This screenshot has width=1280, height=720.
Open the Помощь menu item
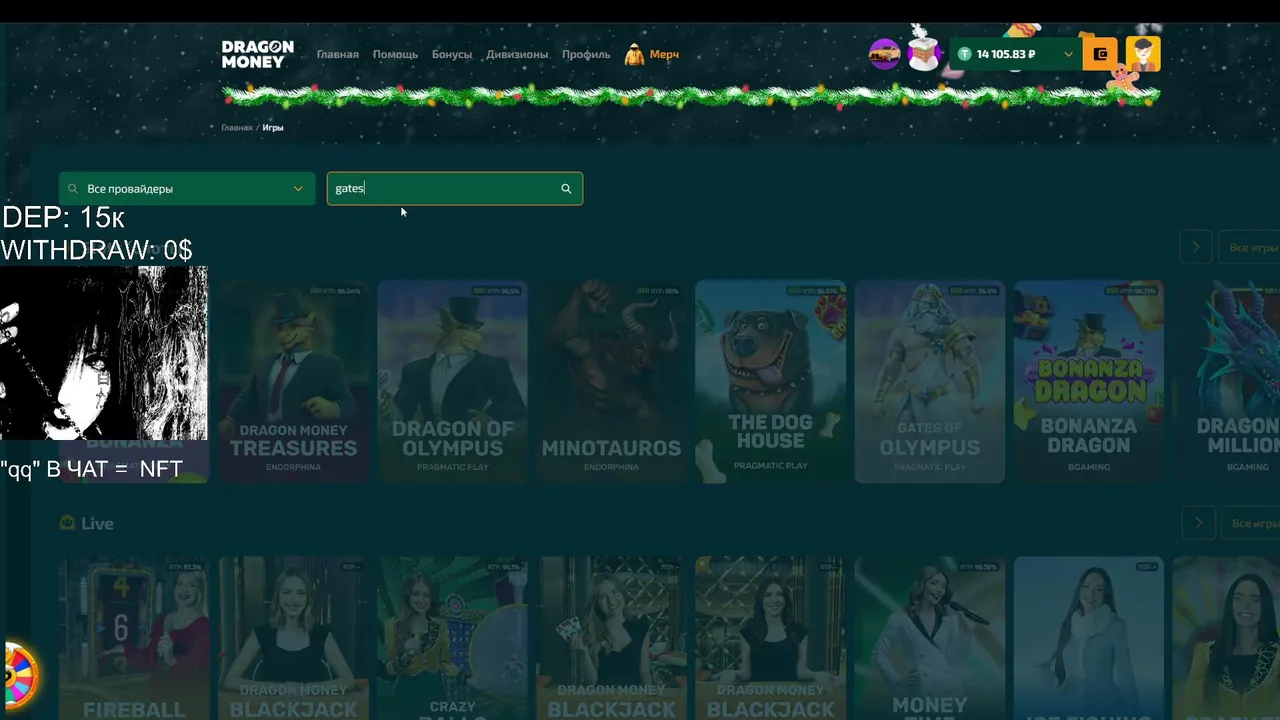[395, 54]
